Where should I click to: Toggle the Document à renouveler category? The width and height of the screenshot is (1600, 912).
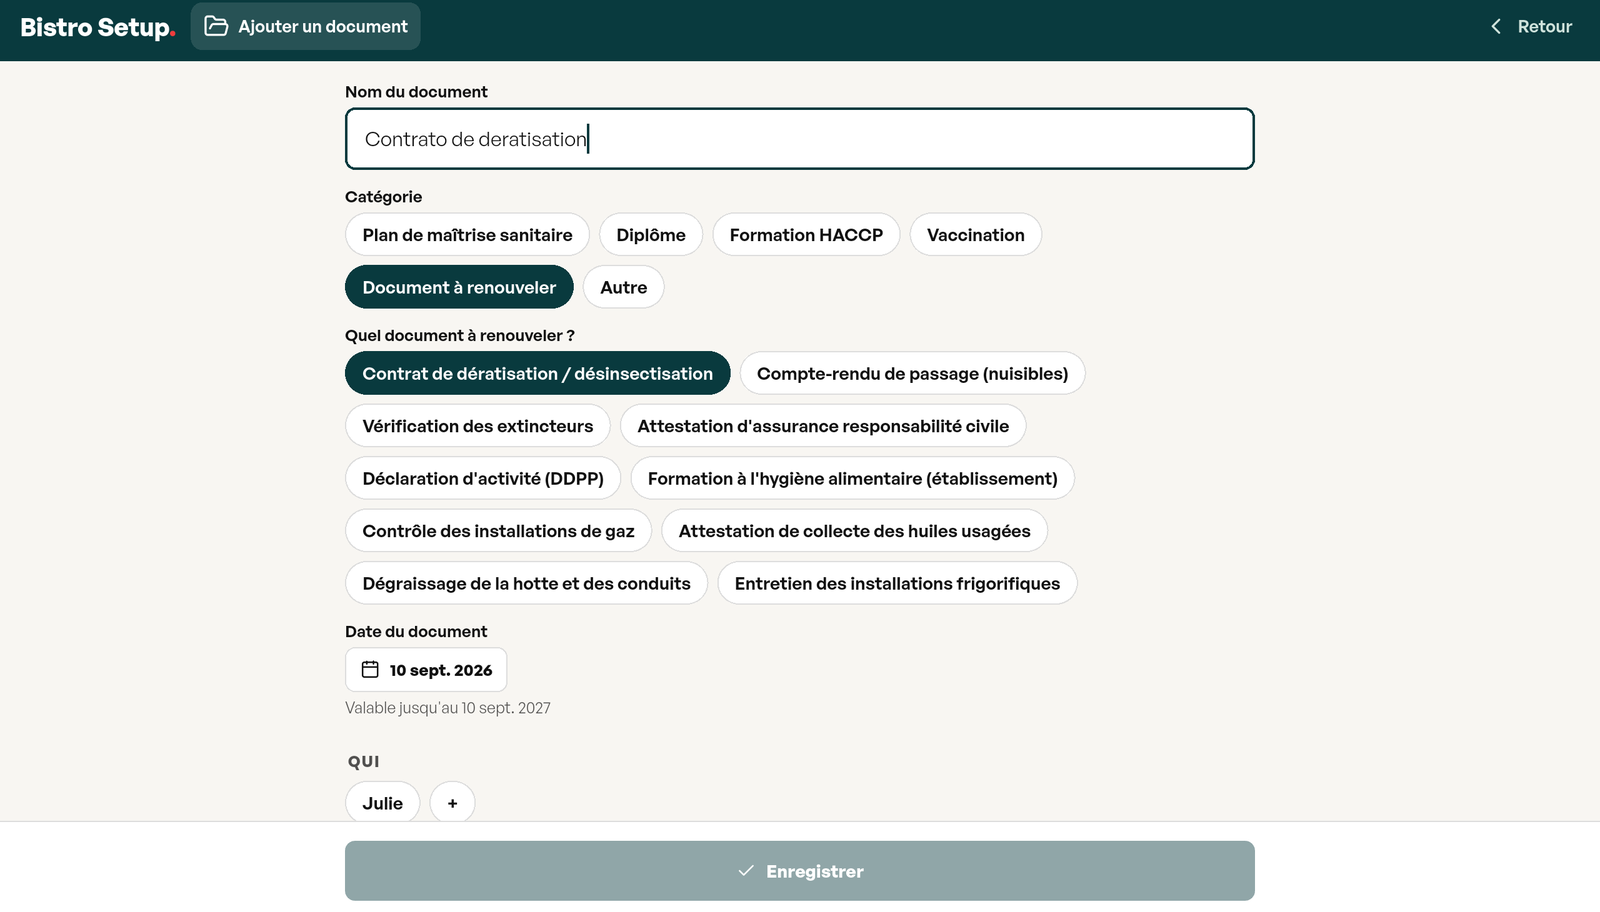click(x=459, y=287)
